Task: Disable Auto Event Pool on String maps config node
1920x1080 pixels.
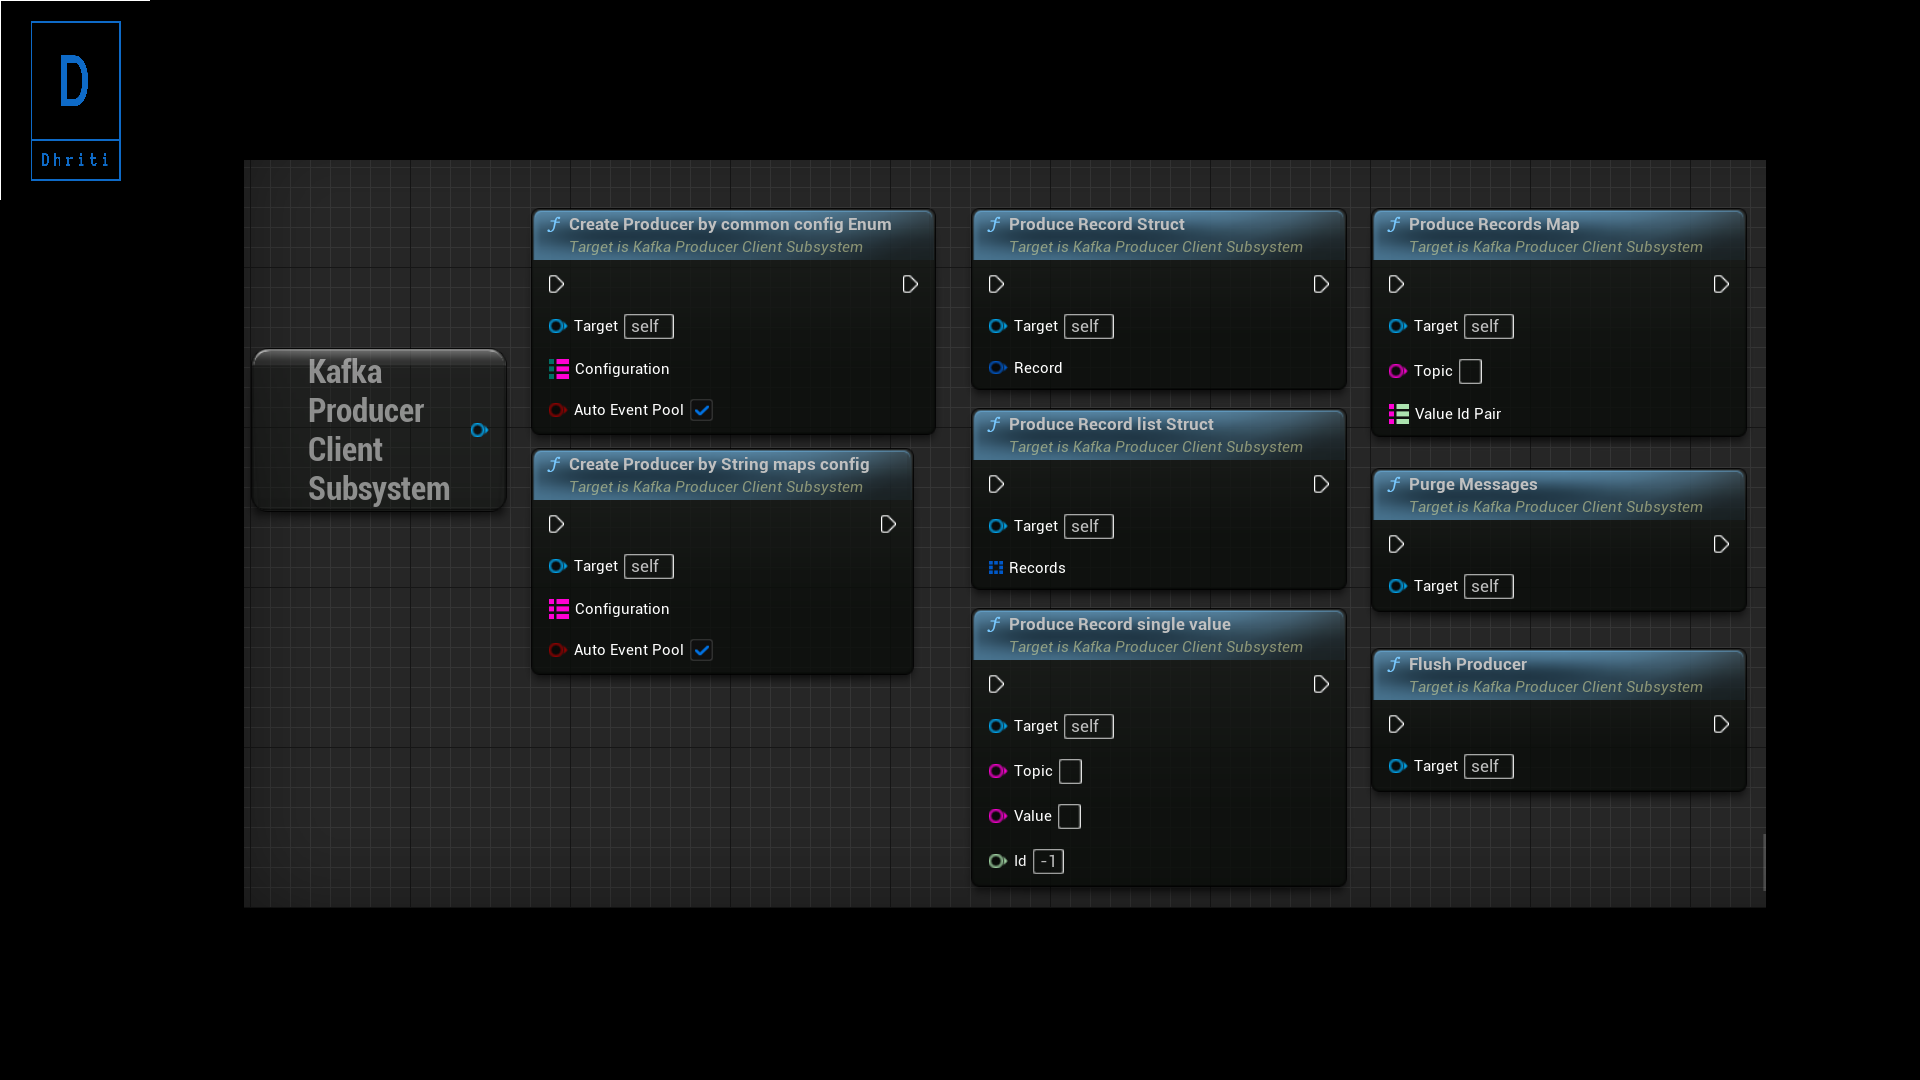Action: point(701,650)
